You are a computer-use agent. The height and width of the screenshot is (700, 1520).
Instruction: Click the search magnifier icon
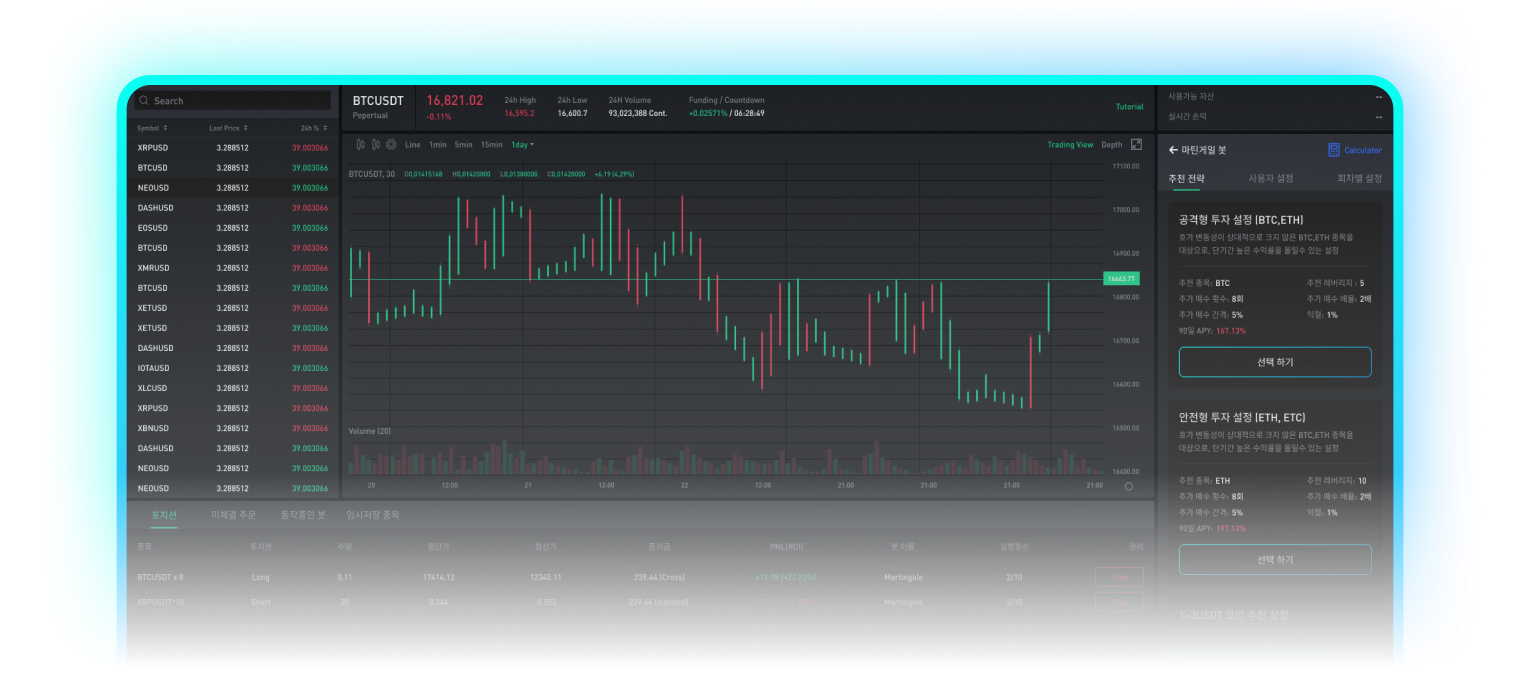click(x=143, y=100)
